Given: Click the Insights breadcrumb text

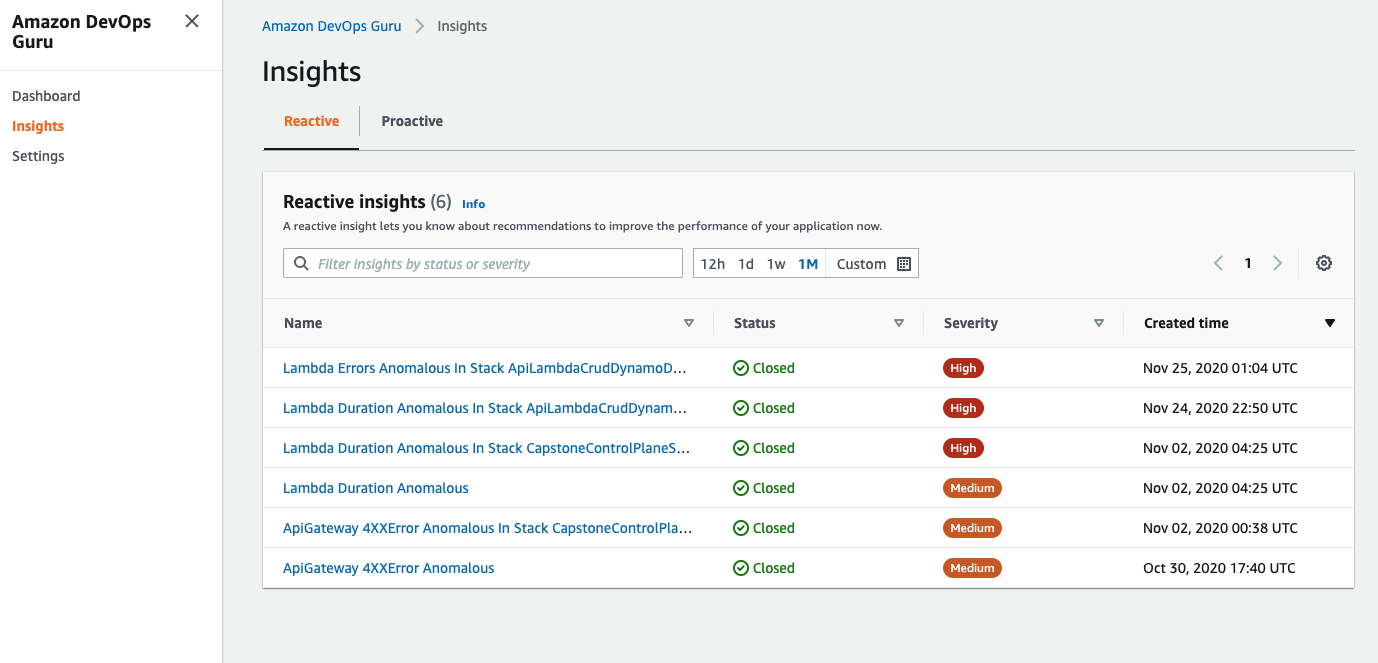Looking at the screenshot, I should [462, 26].
